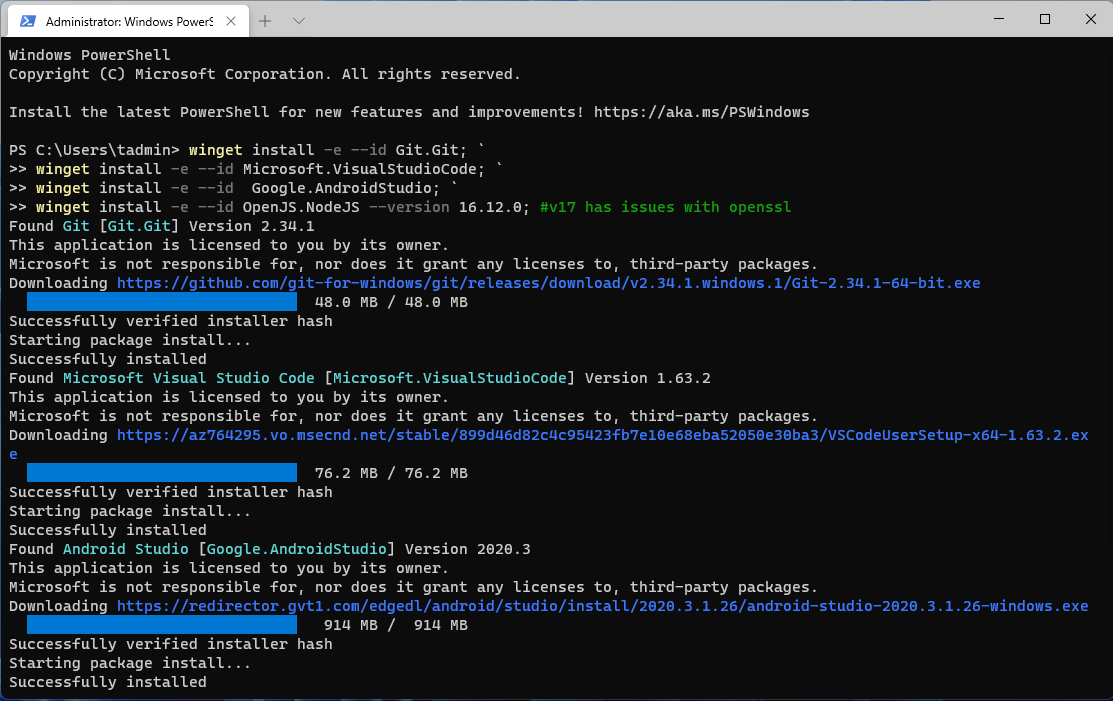Click empty title bar area beside tabs
The height and width of the screenshot is (701, 1113).
tap(650, 19)
